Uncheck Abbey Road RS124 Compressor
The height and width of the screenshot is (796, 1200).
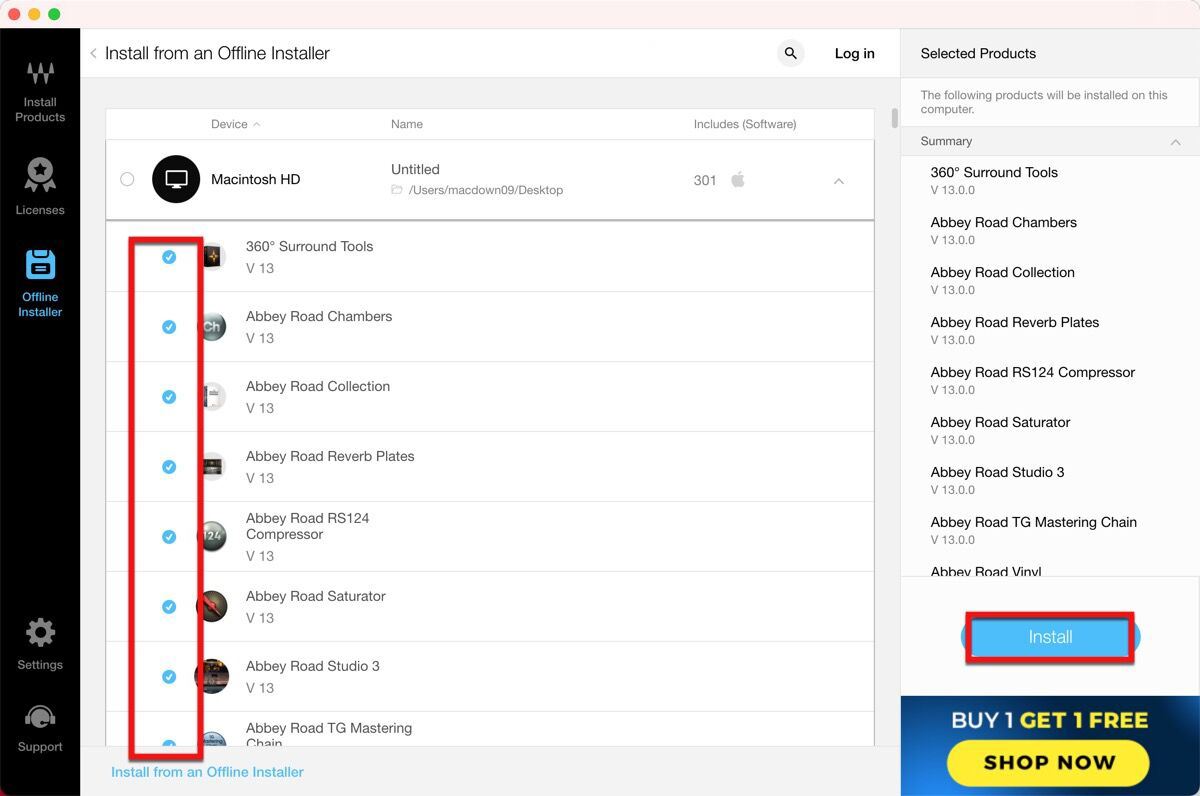(169, 537)
